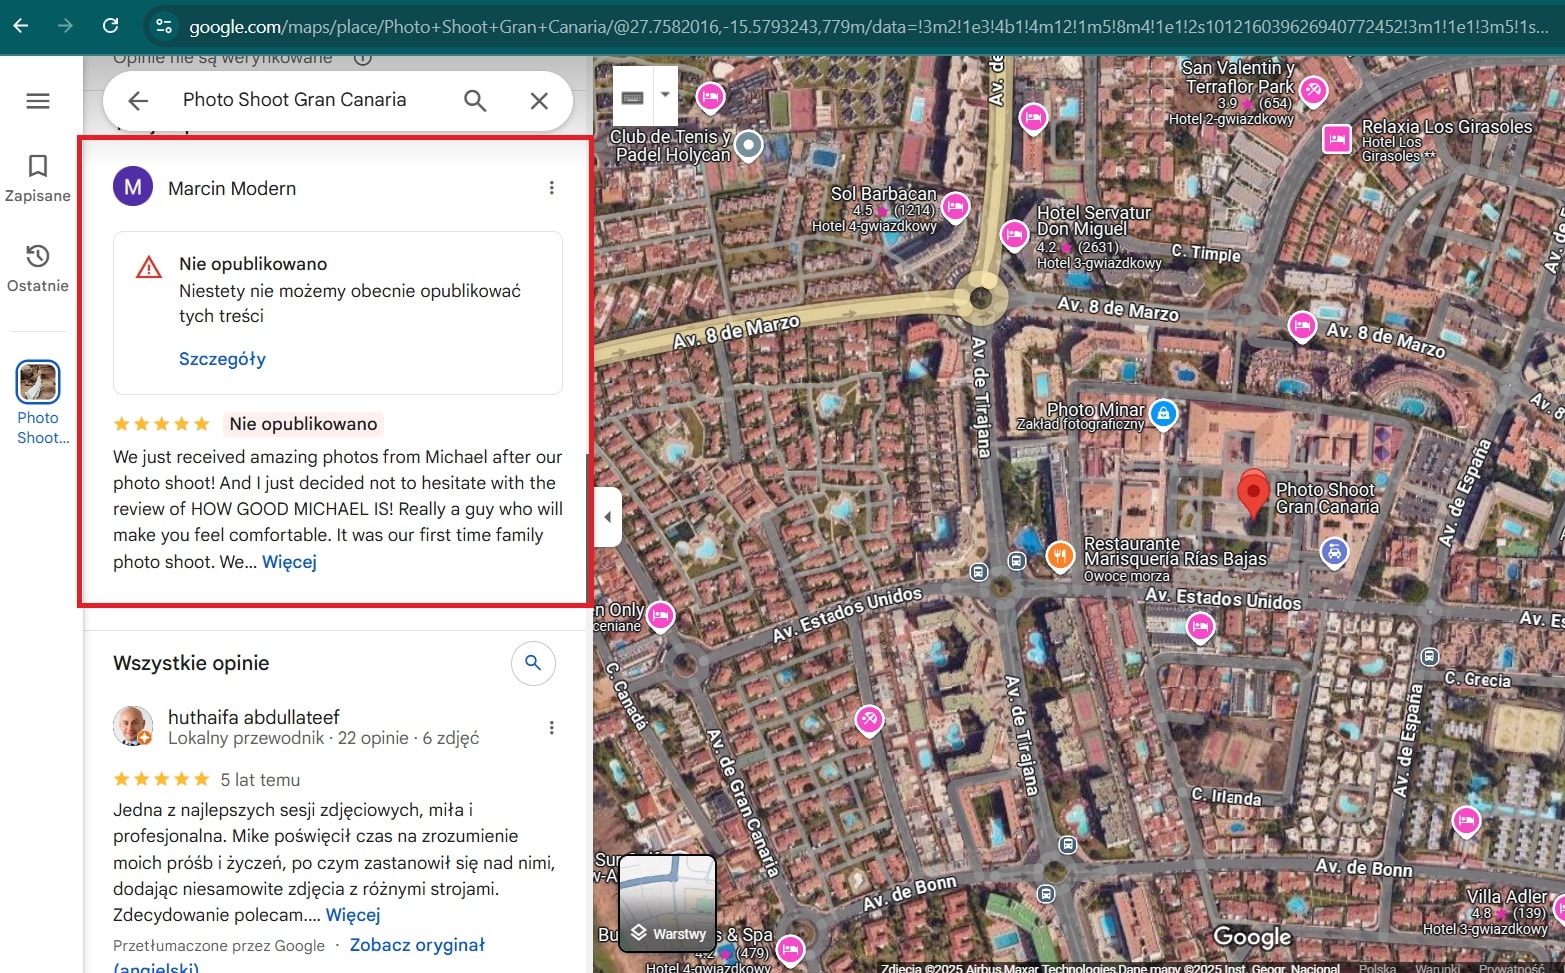Expand huthaifa review with Więcej
The width and height of the screenshot is (1565, 973).
[353, 915]
